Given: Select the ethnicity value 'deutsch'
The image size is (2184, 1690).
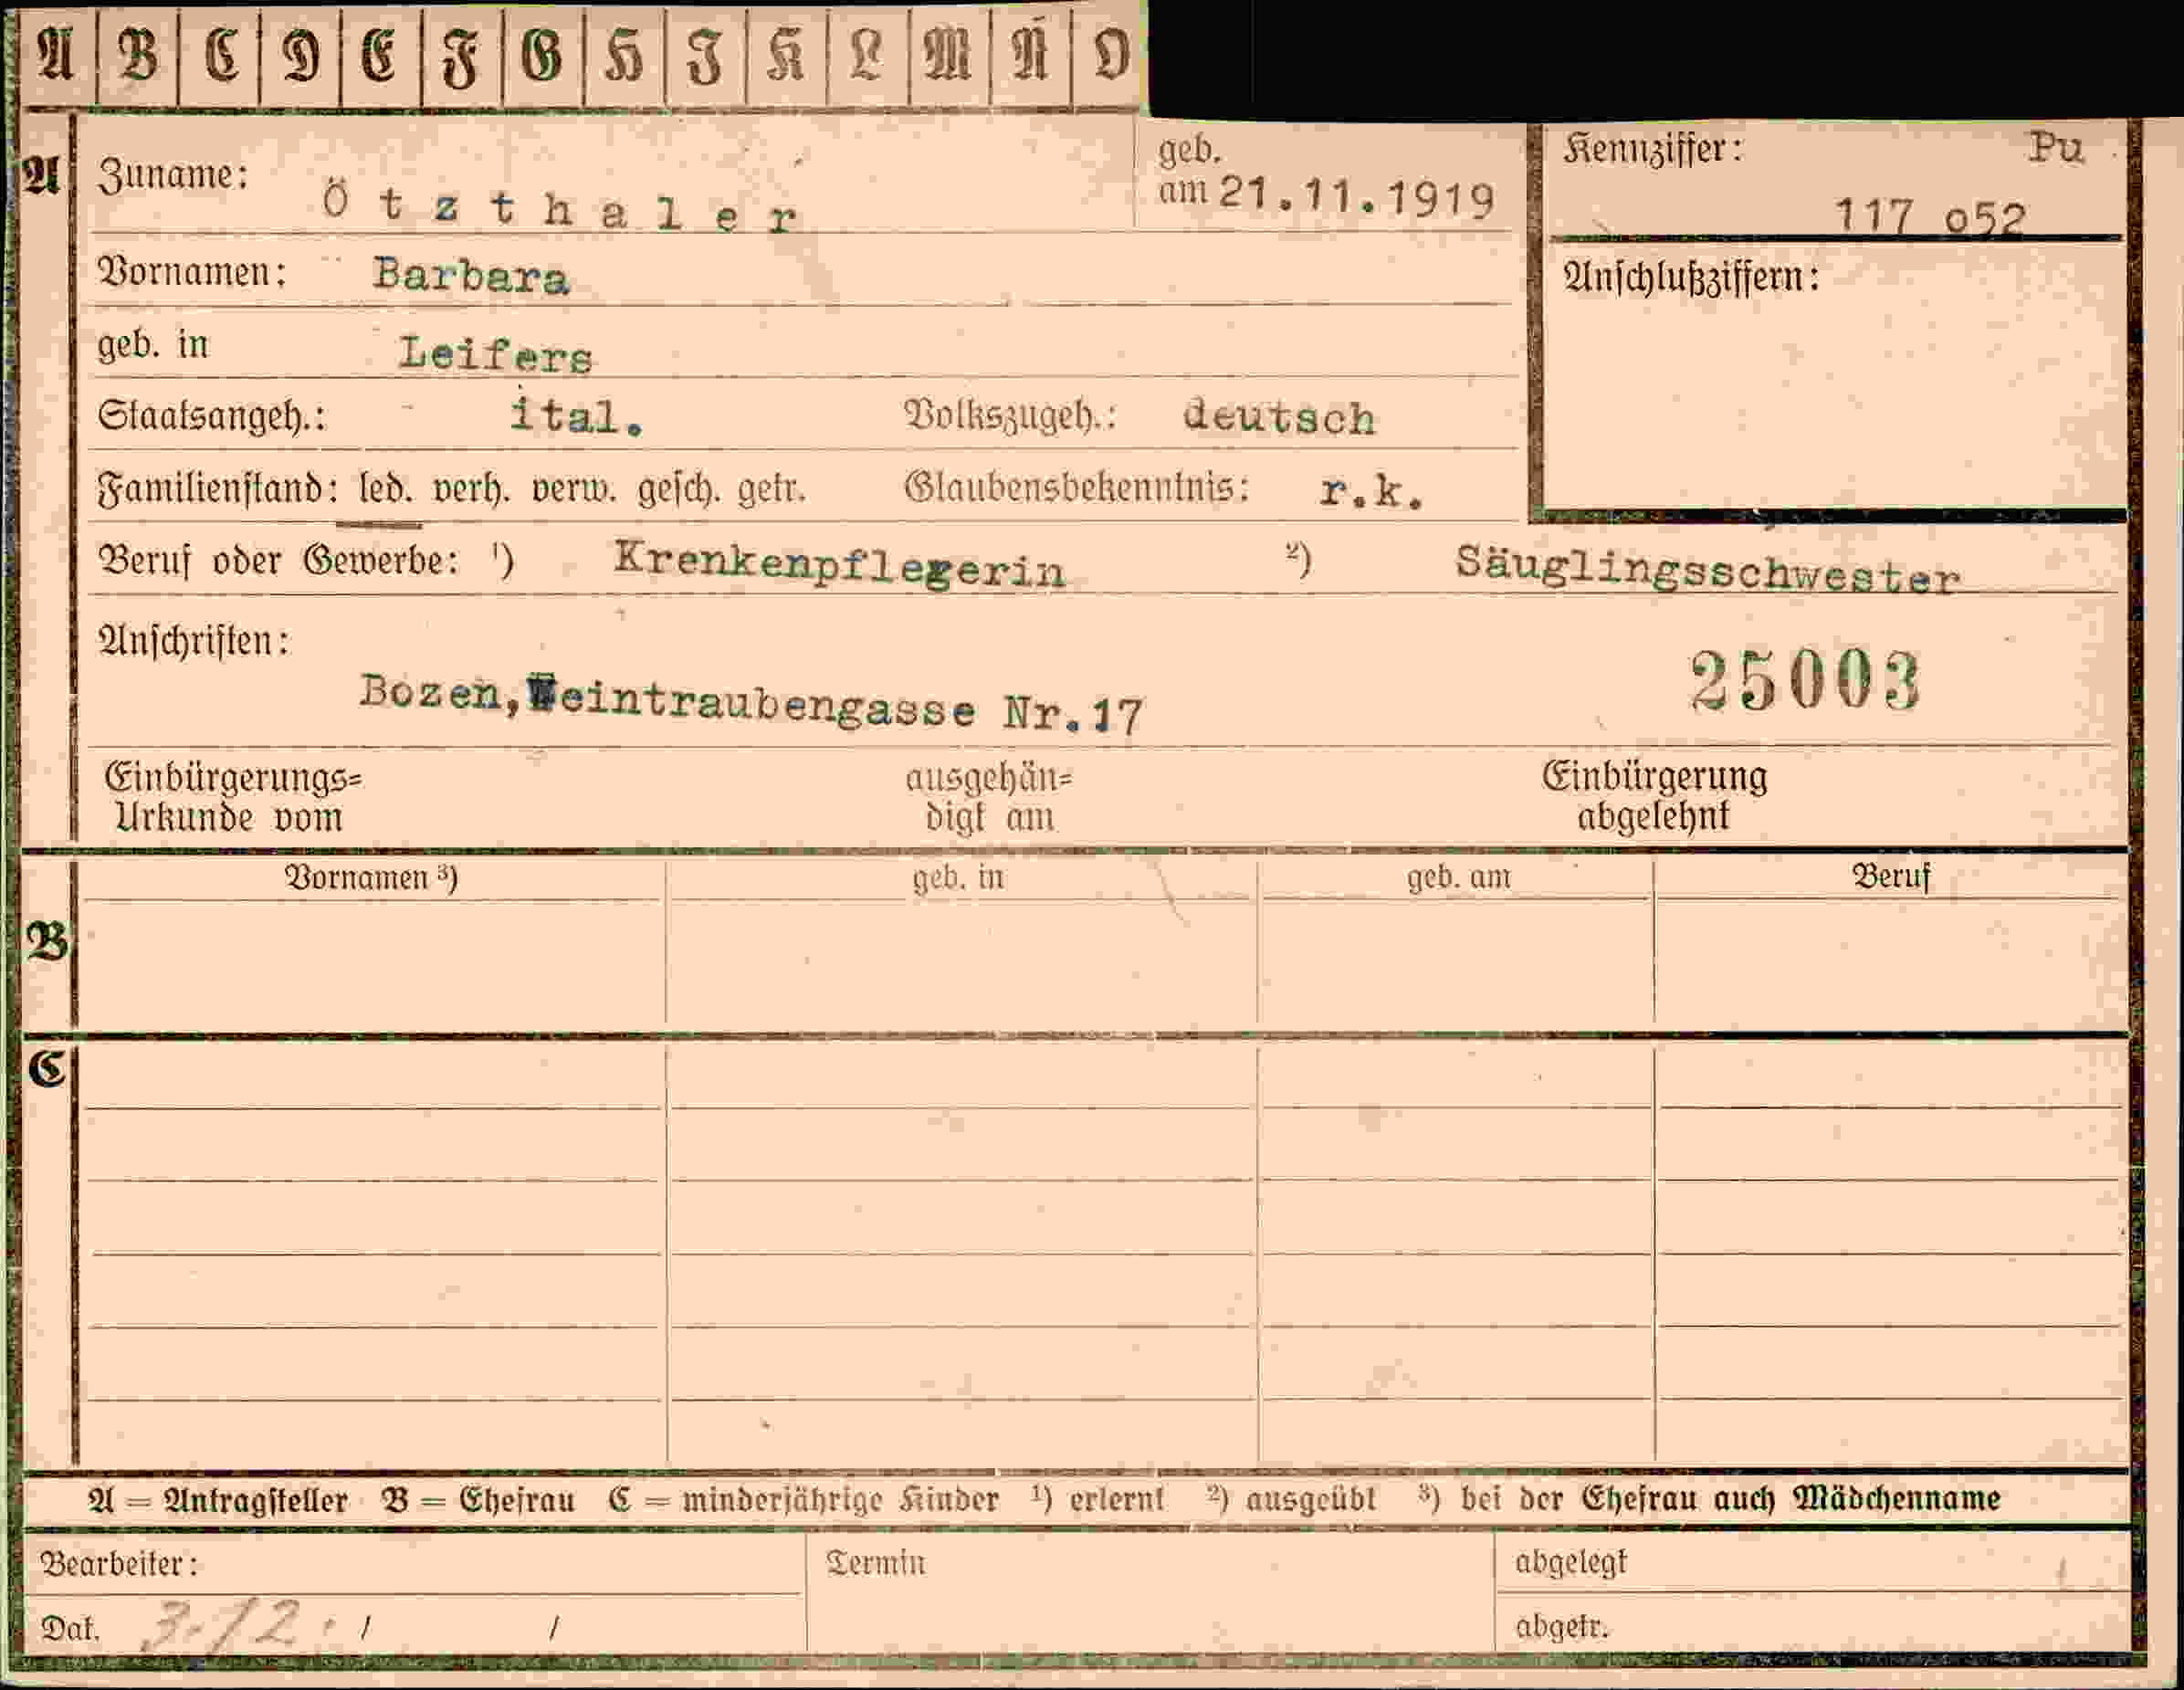Looking at the screenshot, I should coord(1279,417).
